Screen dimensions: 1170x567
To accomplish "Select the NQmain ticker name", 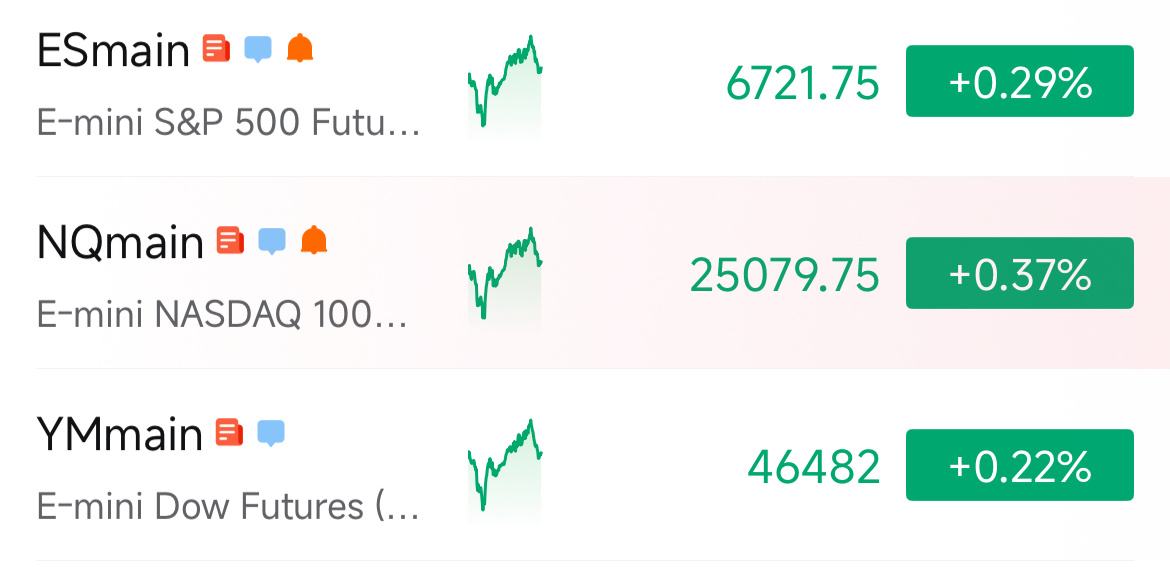I will [120, 242].
